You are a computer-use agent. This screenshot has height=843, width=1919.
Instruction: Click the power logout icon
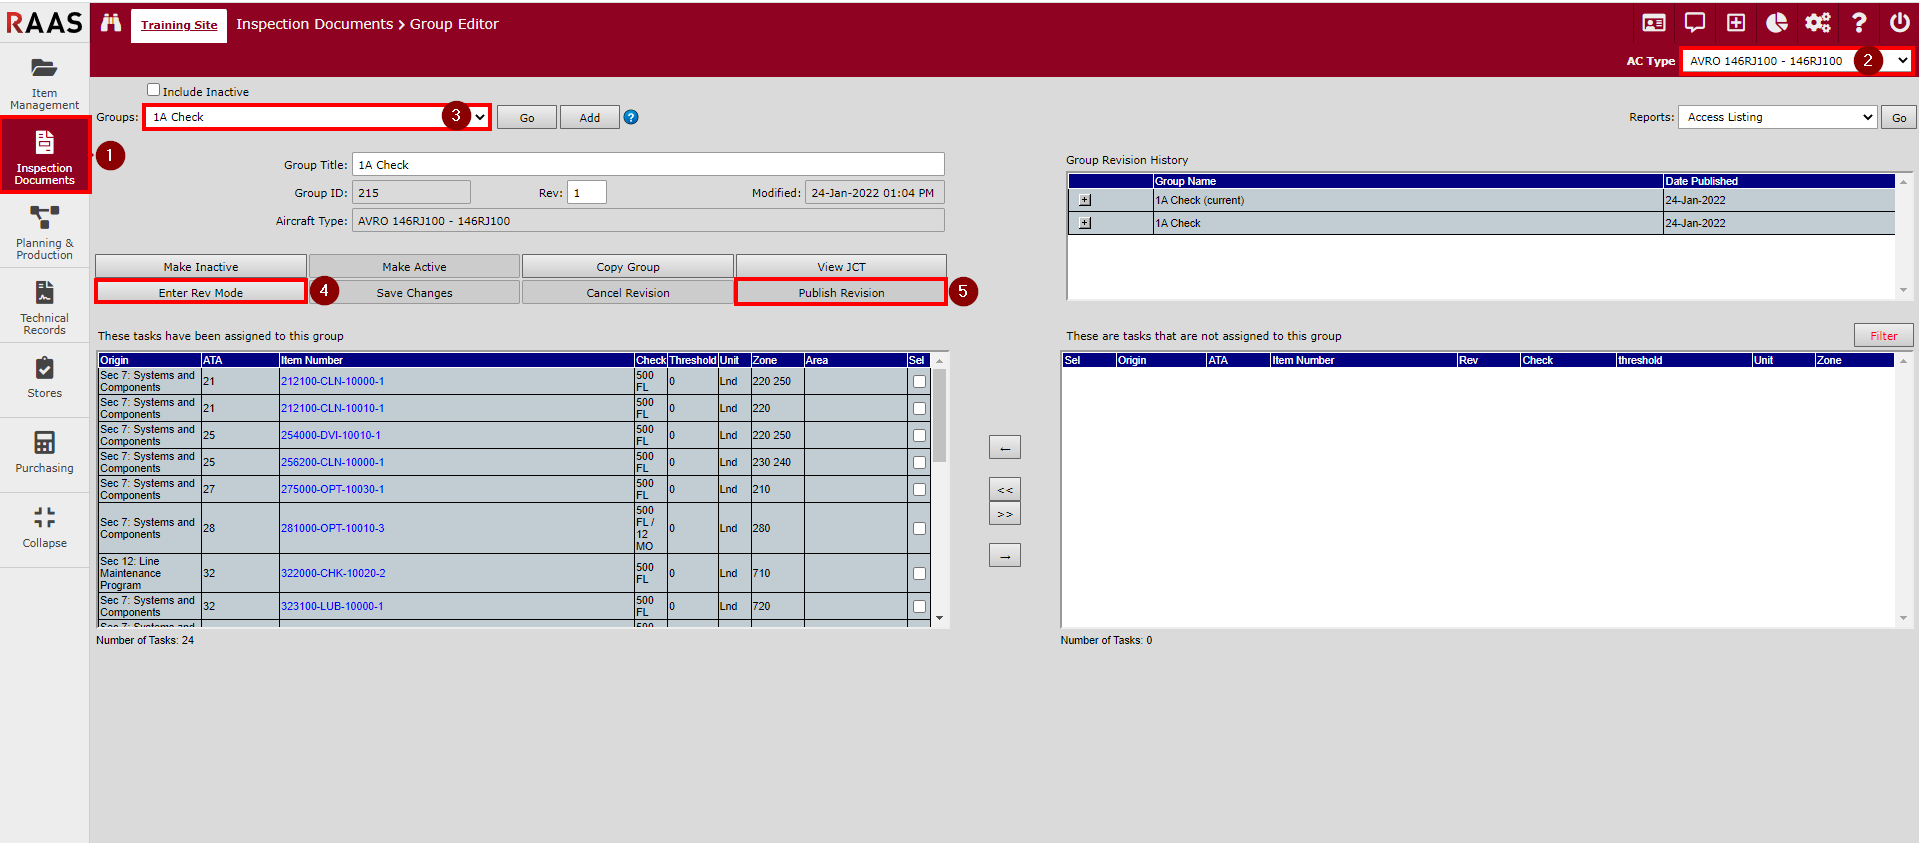point(1899,23)
